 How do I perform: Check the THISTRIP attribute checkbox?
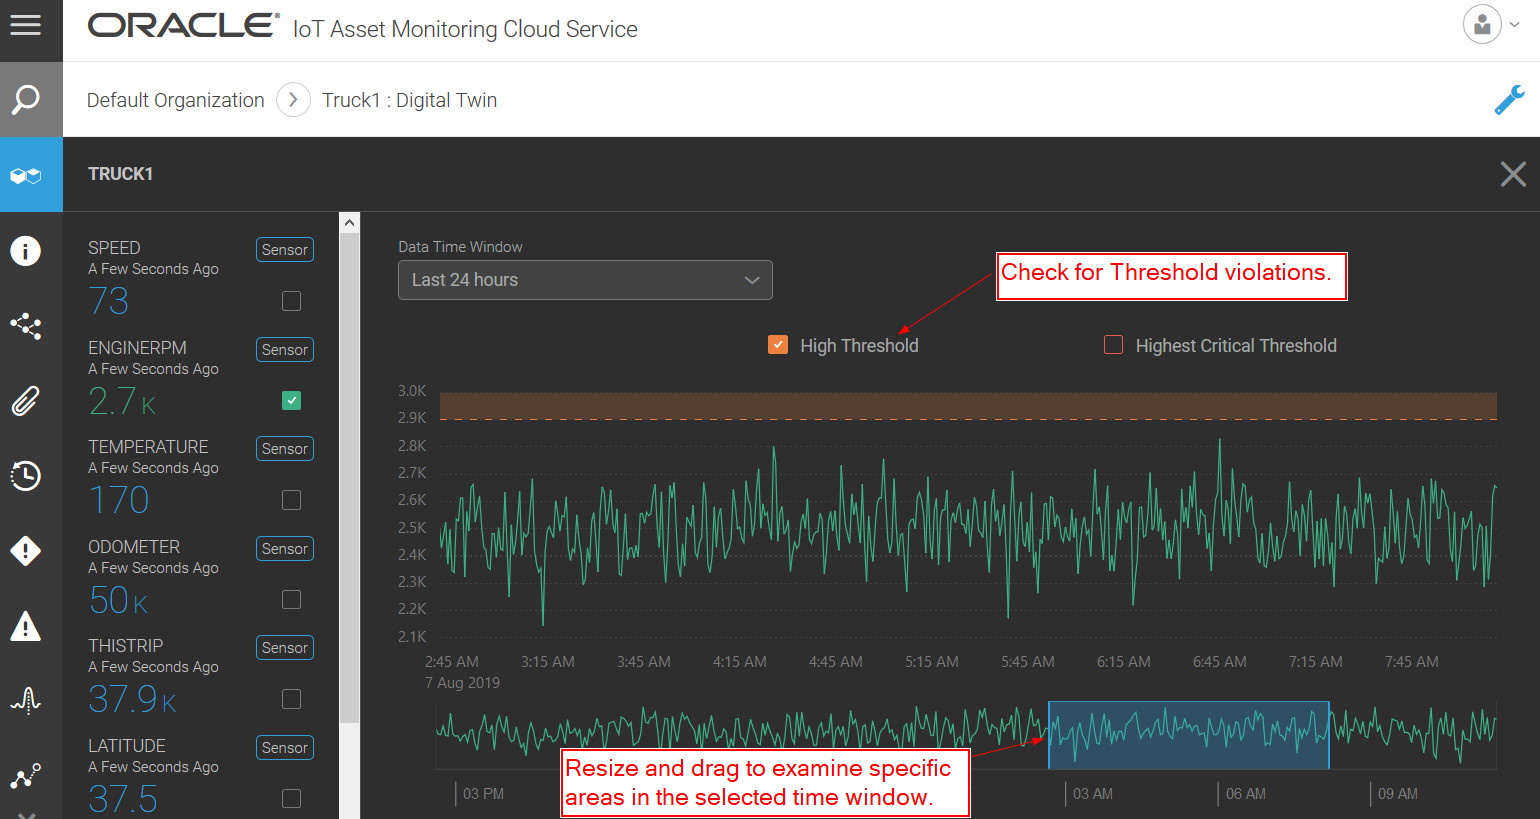[x=291, y=699]
